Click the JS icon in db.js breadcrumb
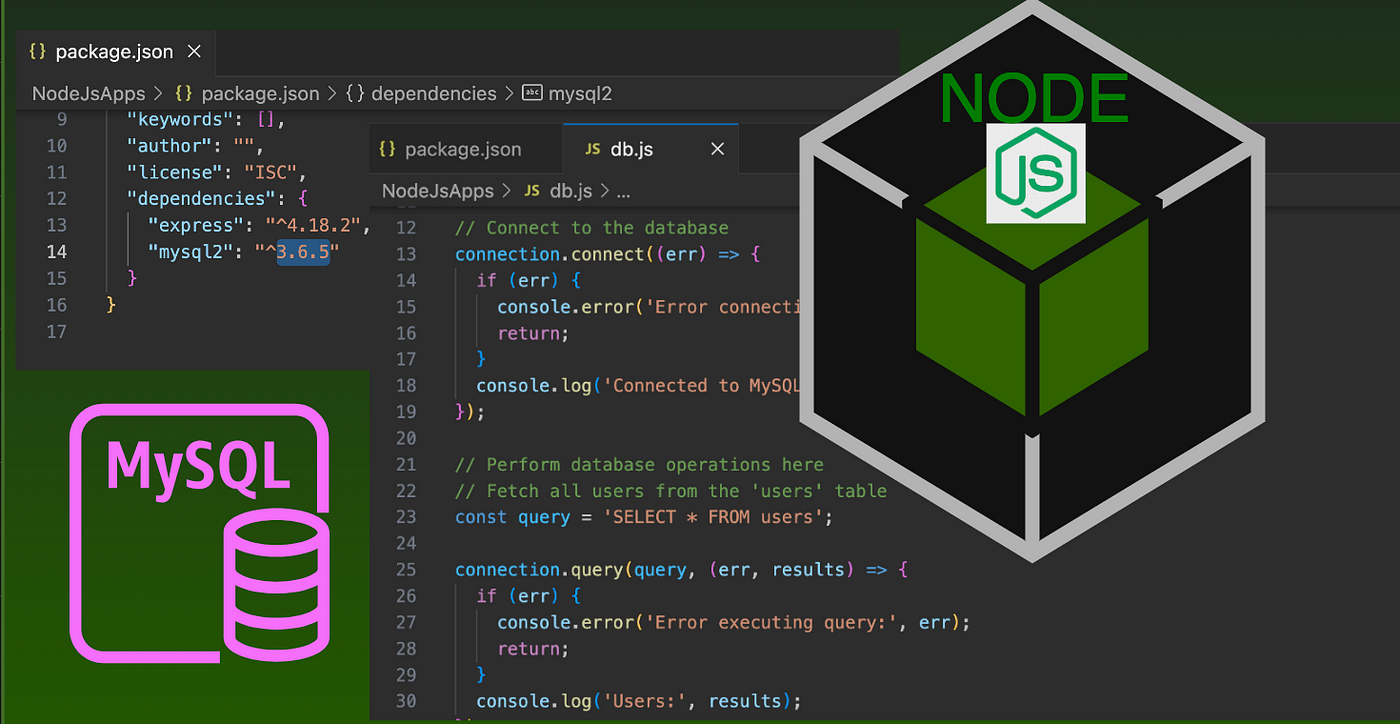Image resolution: width=1400 pixels, height=724 pixels. [532, 190]
